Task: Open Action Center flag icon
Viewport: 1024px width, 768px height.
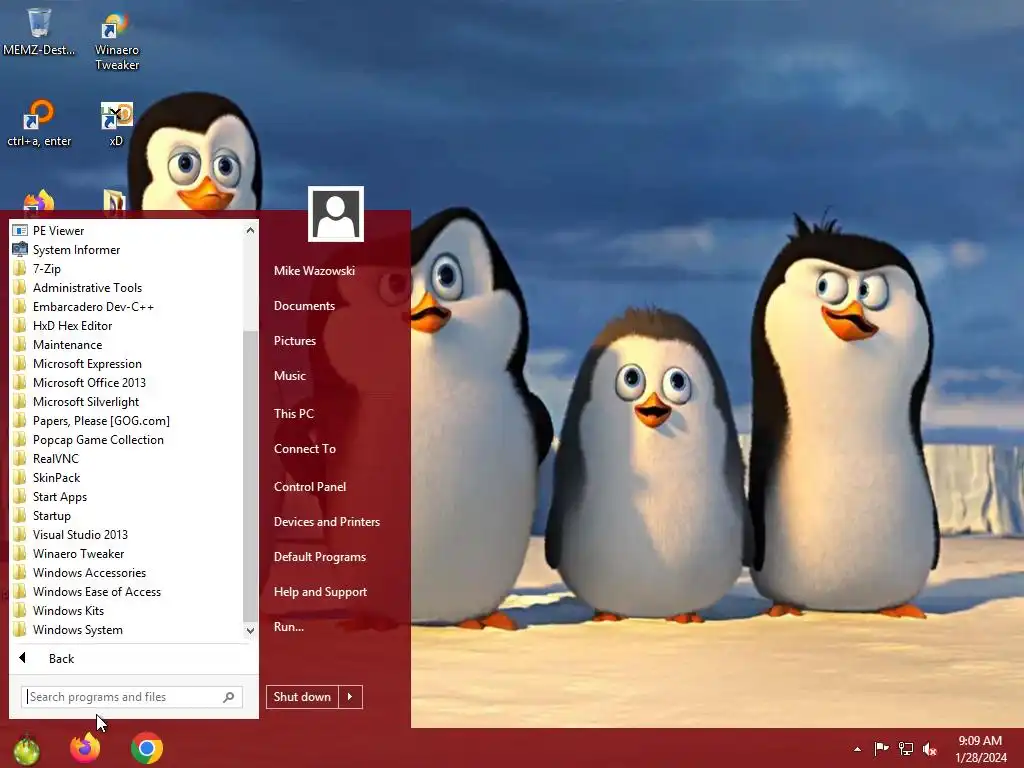Action: (881, 748)
